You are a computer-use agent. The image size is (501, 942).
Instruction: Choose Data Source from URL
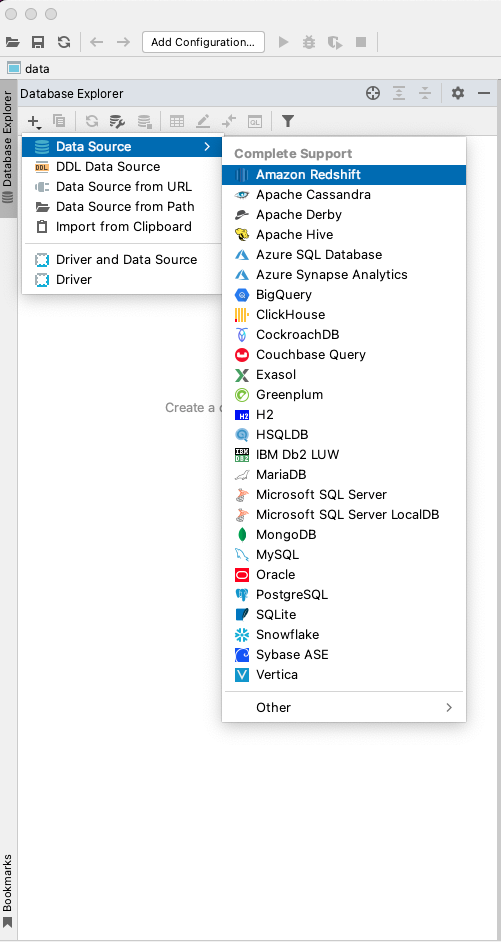click(x=122, y=186)
